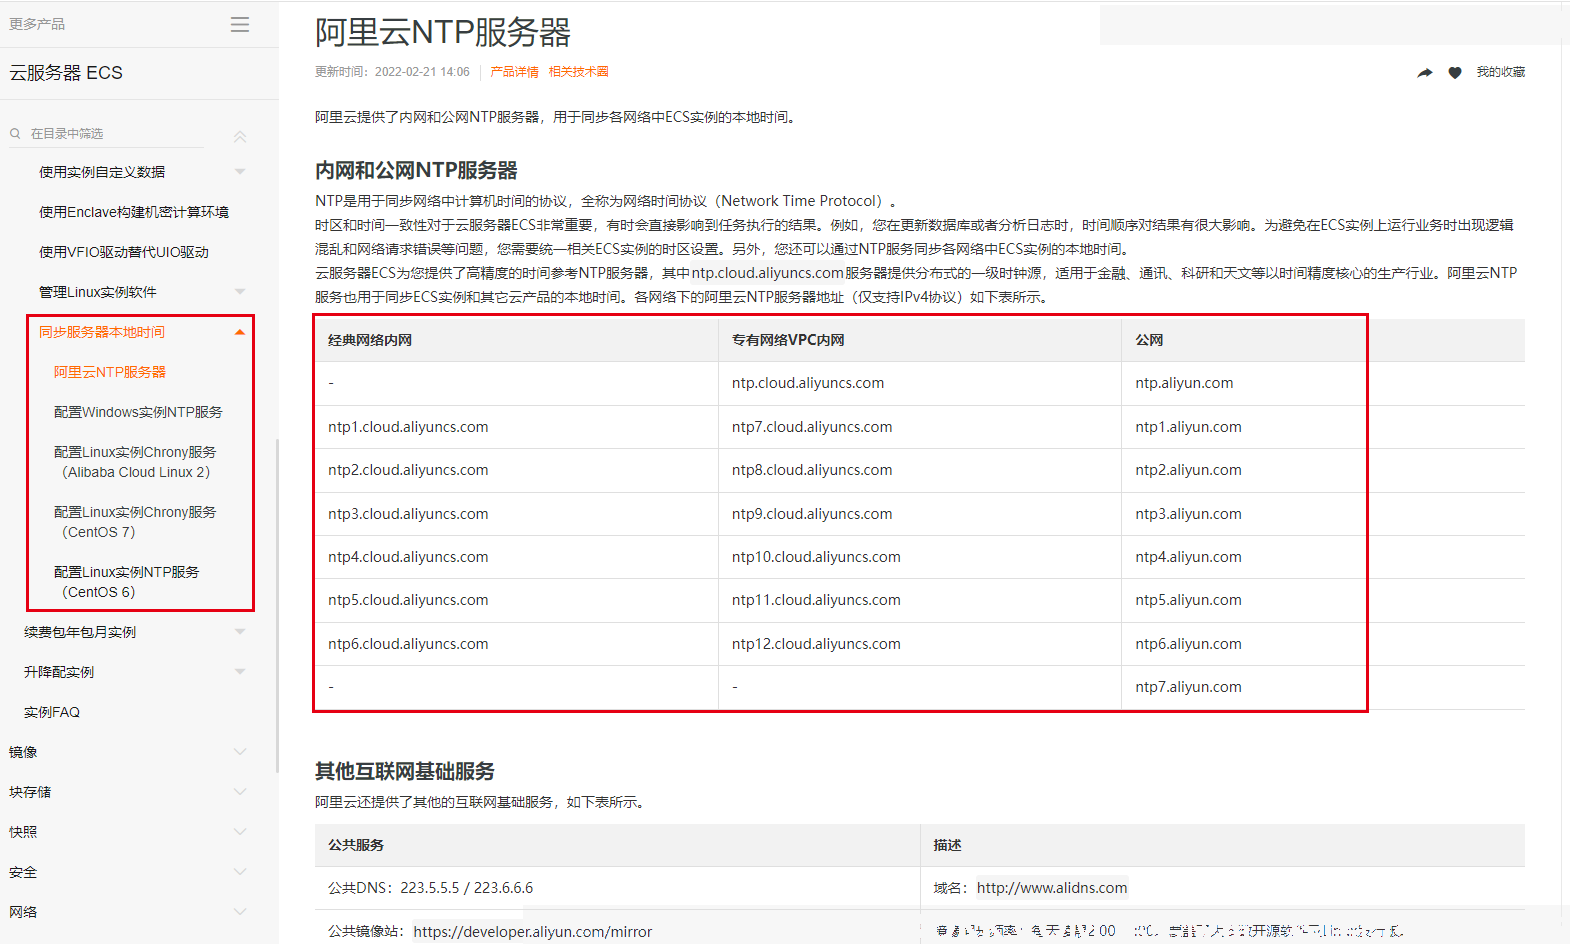Click 更多产品 label
The image size is (1570, 944).
pyautogui.click(x=37, y=24)
